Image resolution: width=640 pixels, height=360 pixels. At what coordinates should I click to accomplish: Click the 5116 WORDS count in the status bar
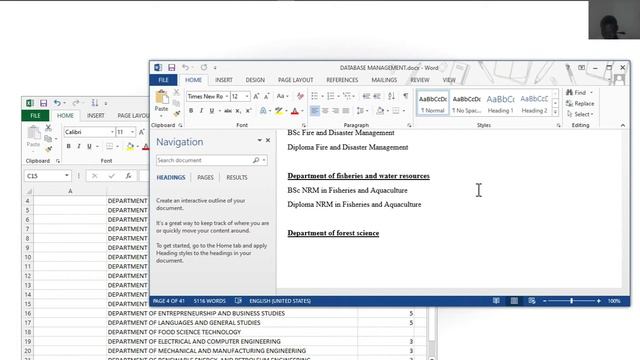click(210, 301)
